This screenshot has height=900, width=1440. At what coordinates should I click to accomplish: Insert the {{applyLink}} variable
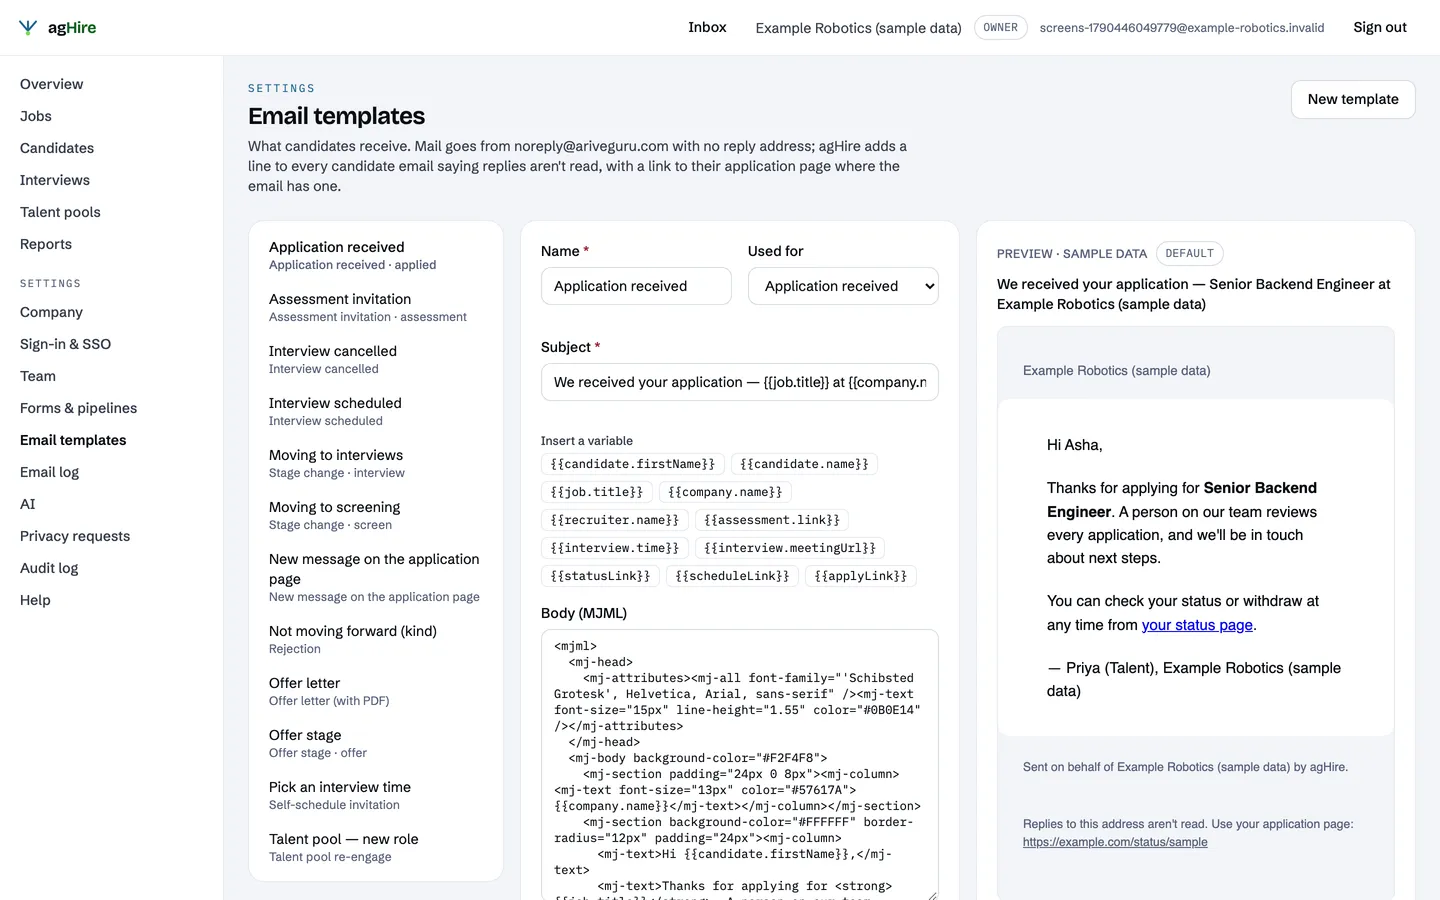(x=861, y=576)
